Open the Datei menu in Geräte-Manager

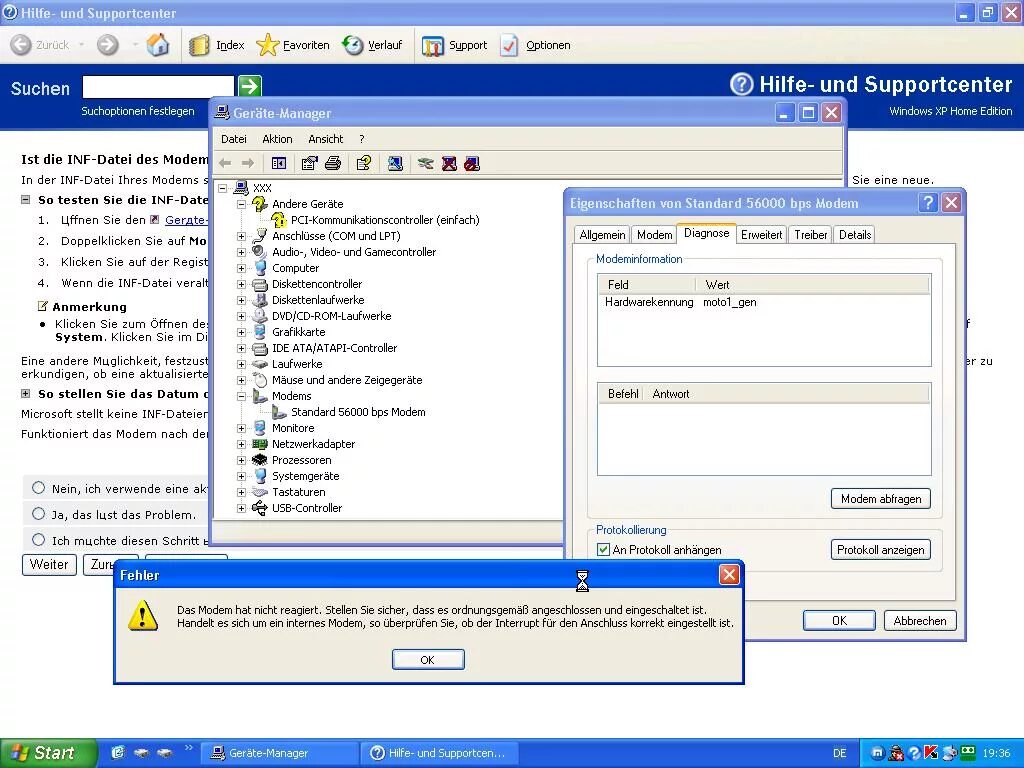[x=234, y=139]
